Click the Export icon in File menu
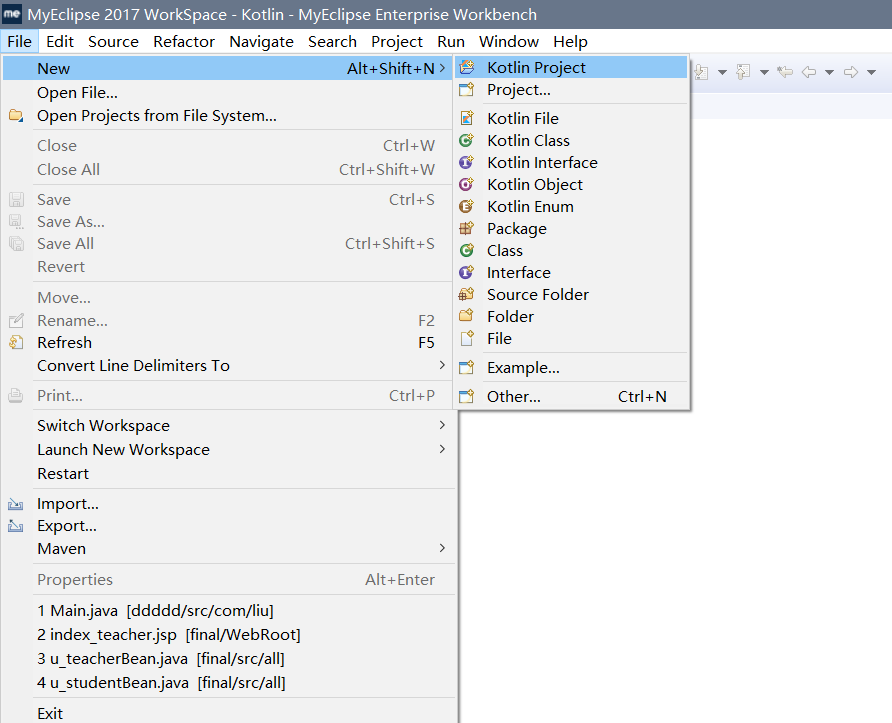The height and width of the screenshot is (723, 892). point(16,526)
